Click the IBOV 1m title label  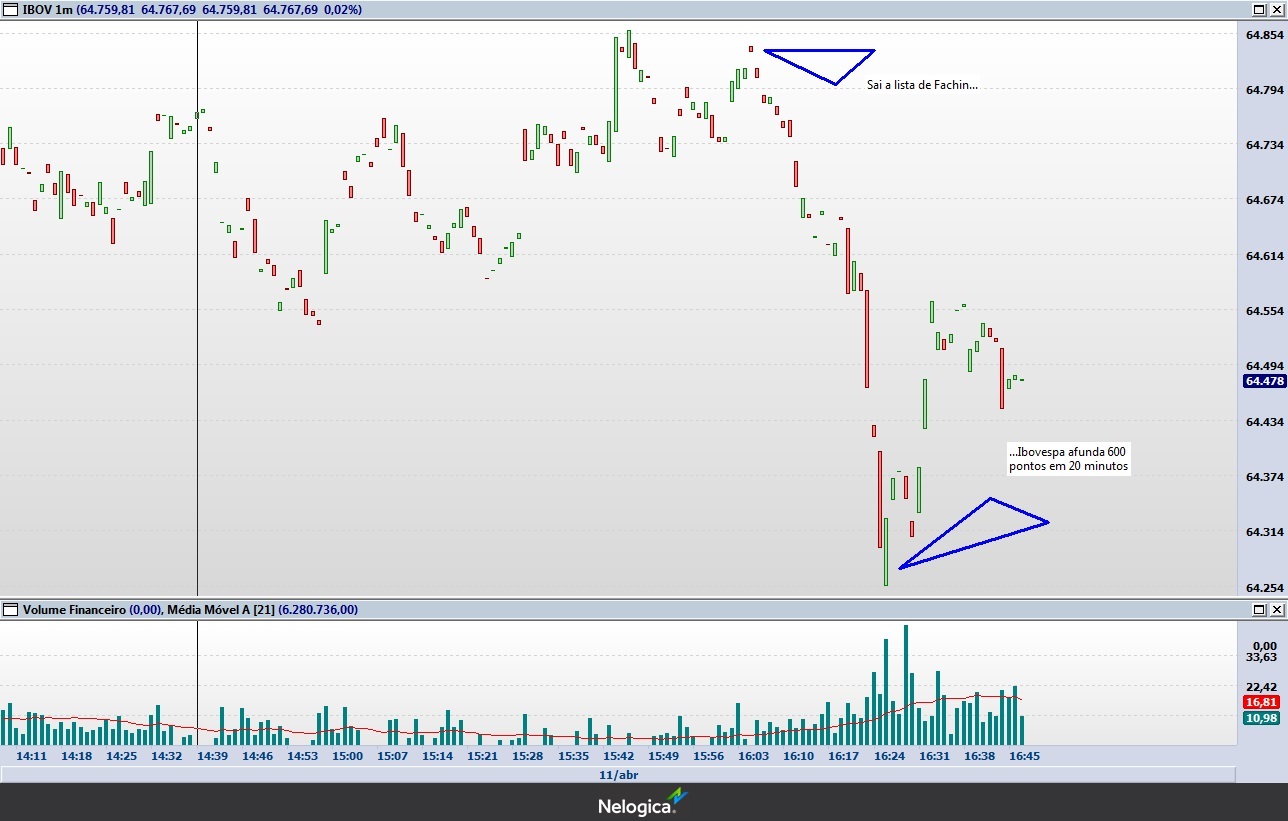(x=46, y=9)
